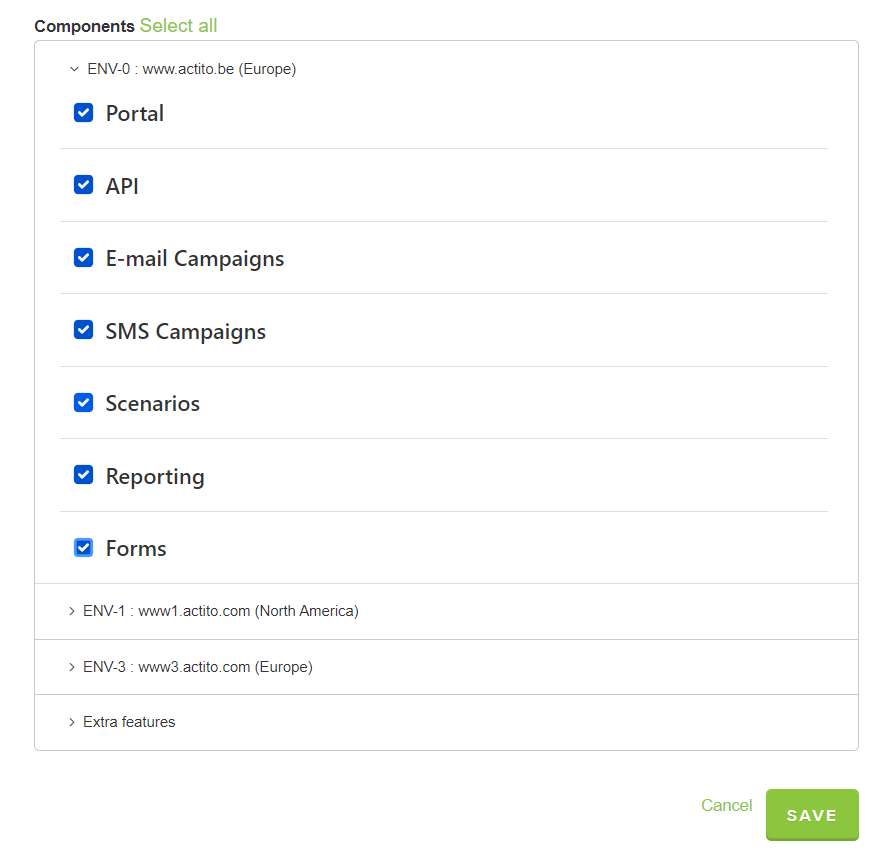The height and width of the screenshot is (851, 895).
Task: Uncheck E-mail Campaigns
Action: point(83,257)
